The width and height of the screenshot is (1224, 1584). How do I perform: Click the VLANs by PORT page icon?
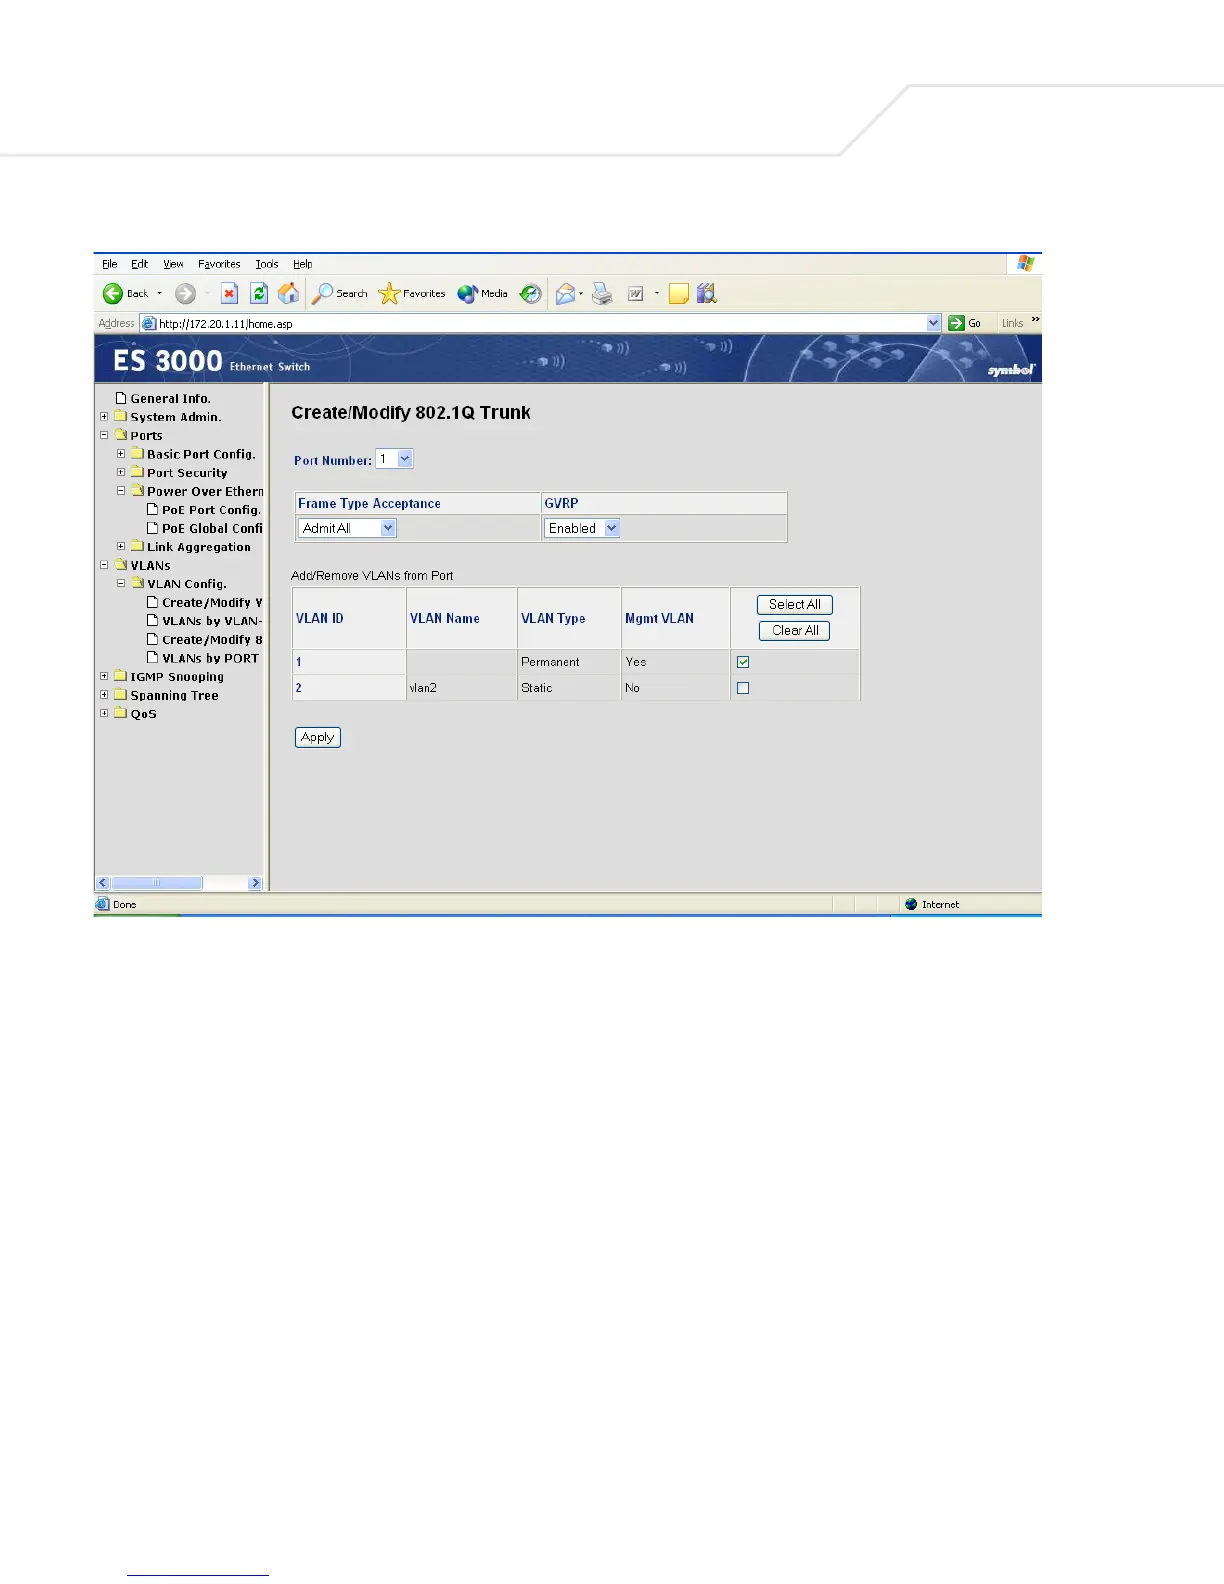point(153,657)
